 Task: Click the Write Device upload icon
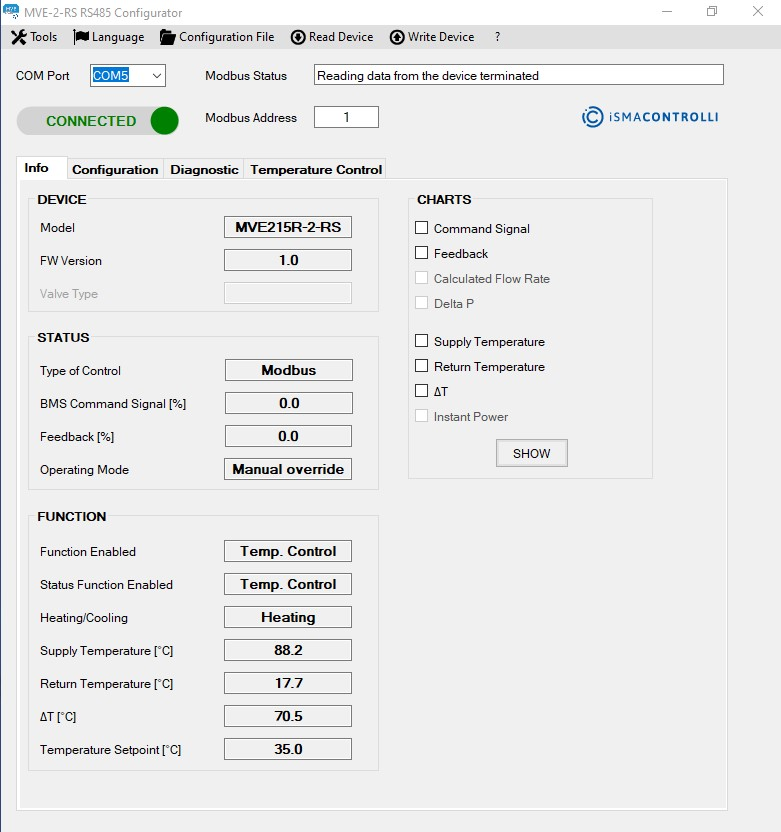pyautogui.click(x=397, y=37)
